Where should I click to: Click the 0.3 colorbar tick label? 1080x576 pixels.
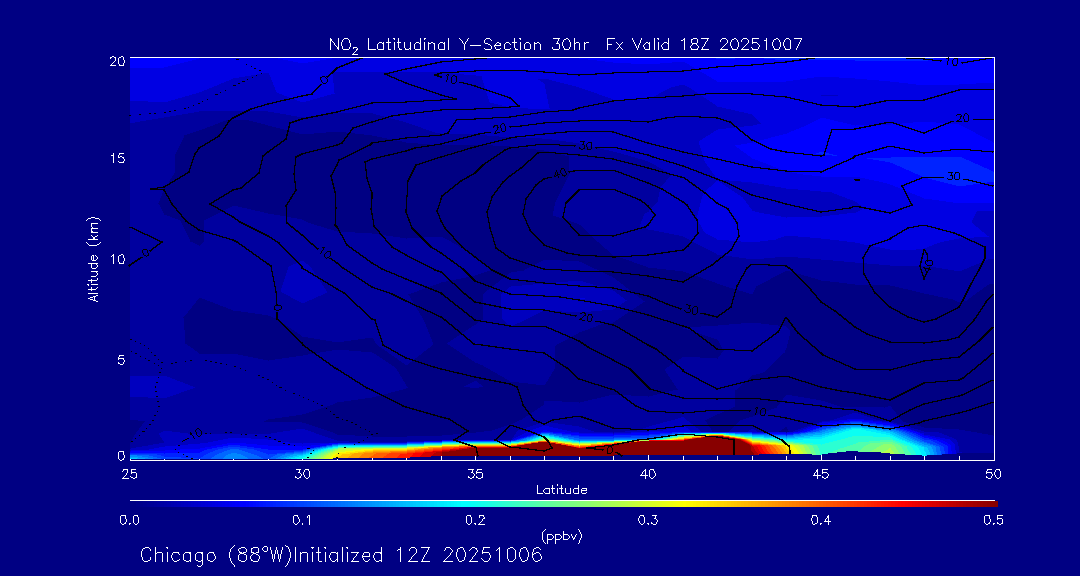point(648,520)
